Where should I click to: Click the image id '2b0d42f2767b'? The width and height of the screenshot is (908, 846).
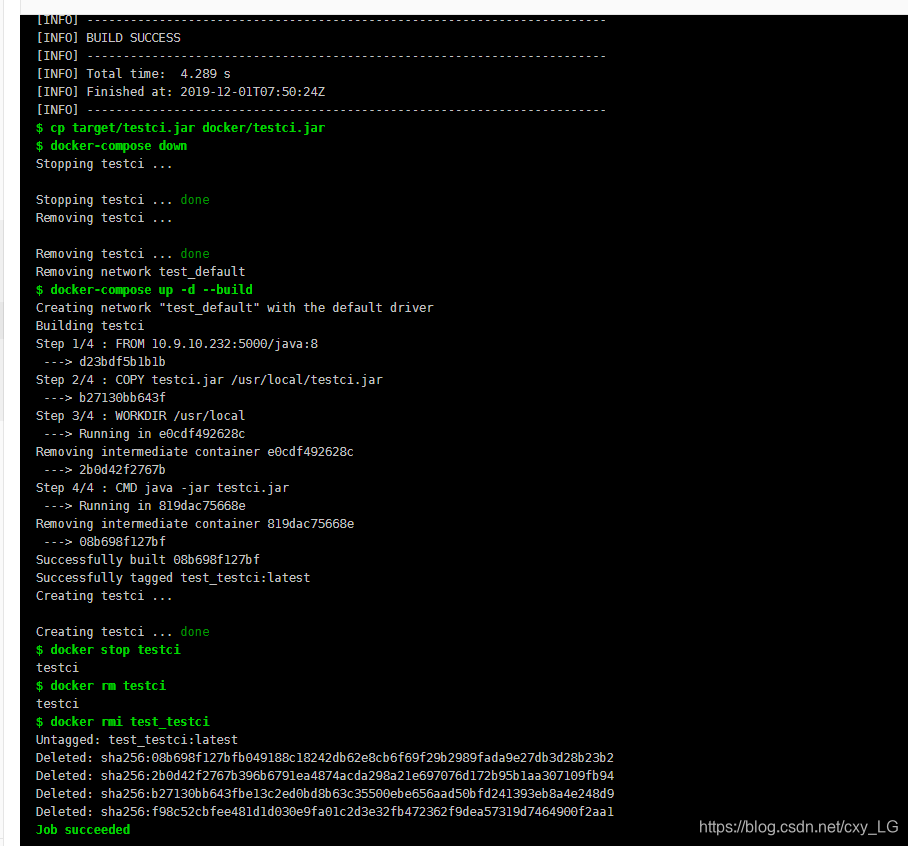(x=122, y=470)
